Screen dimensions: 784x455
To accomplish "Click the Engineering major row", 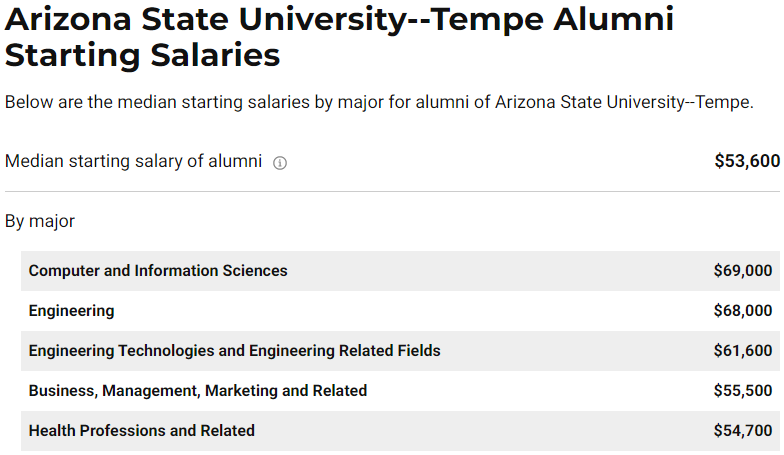I will pyautogui.click(x=400, y=311).
